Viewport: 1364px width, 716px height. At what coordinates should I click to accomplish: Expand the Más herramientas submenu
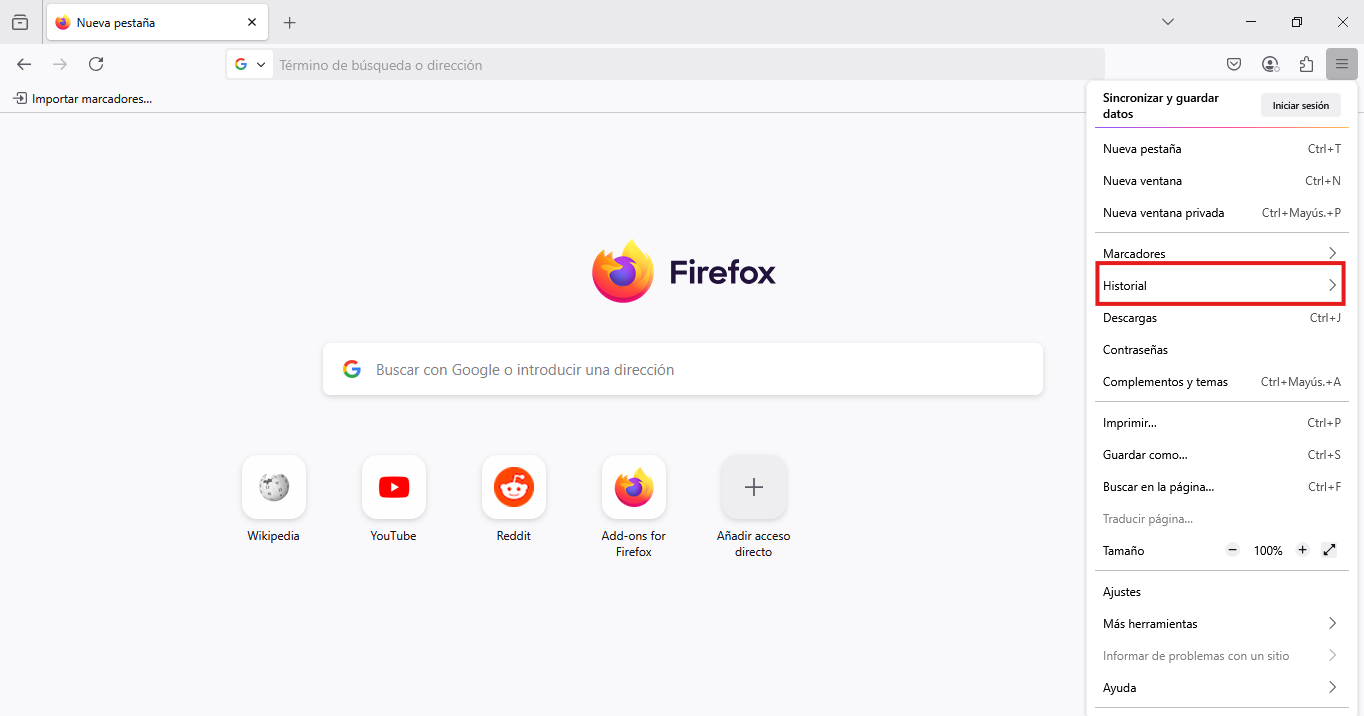coord(1221,624)
